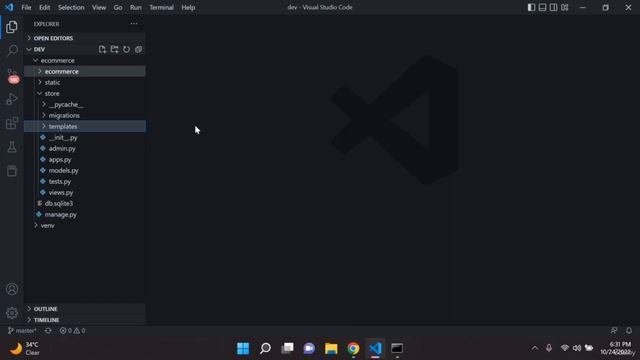The height and width of the screenshot is (360, 640).
Task: Expand the migrations folder
Action: (85, 116)
